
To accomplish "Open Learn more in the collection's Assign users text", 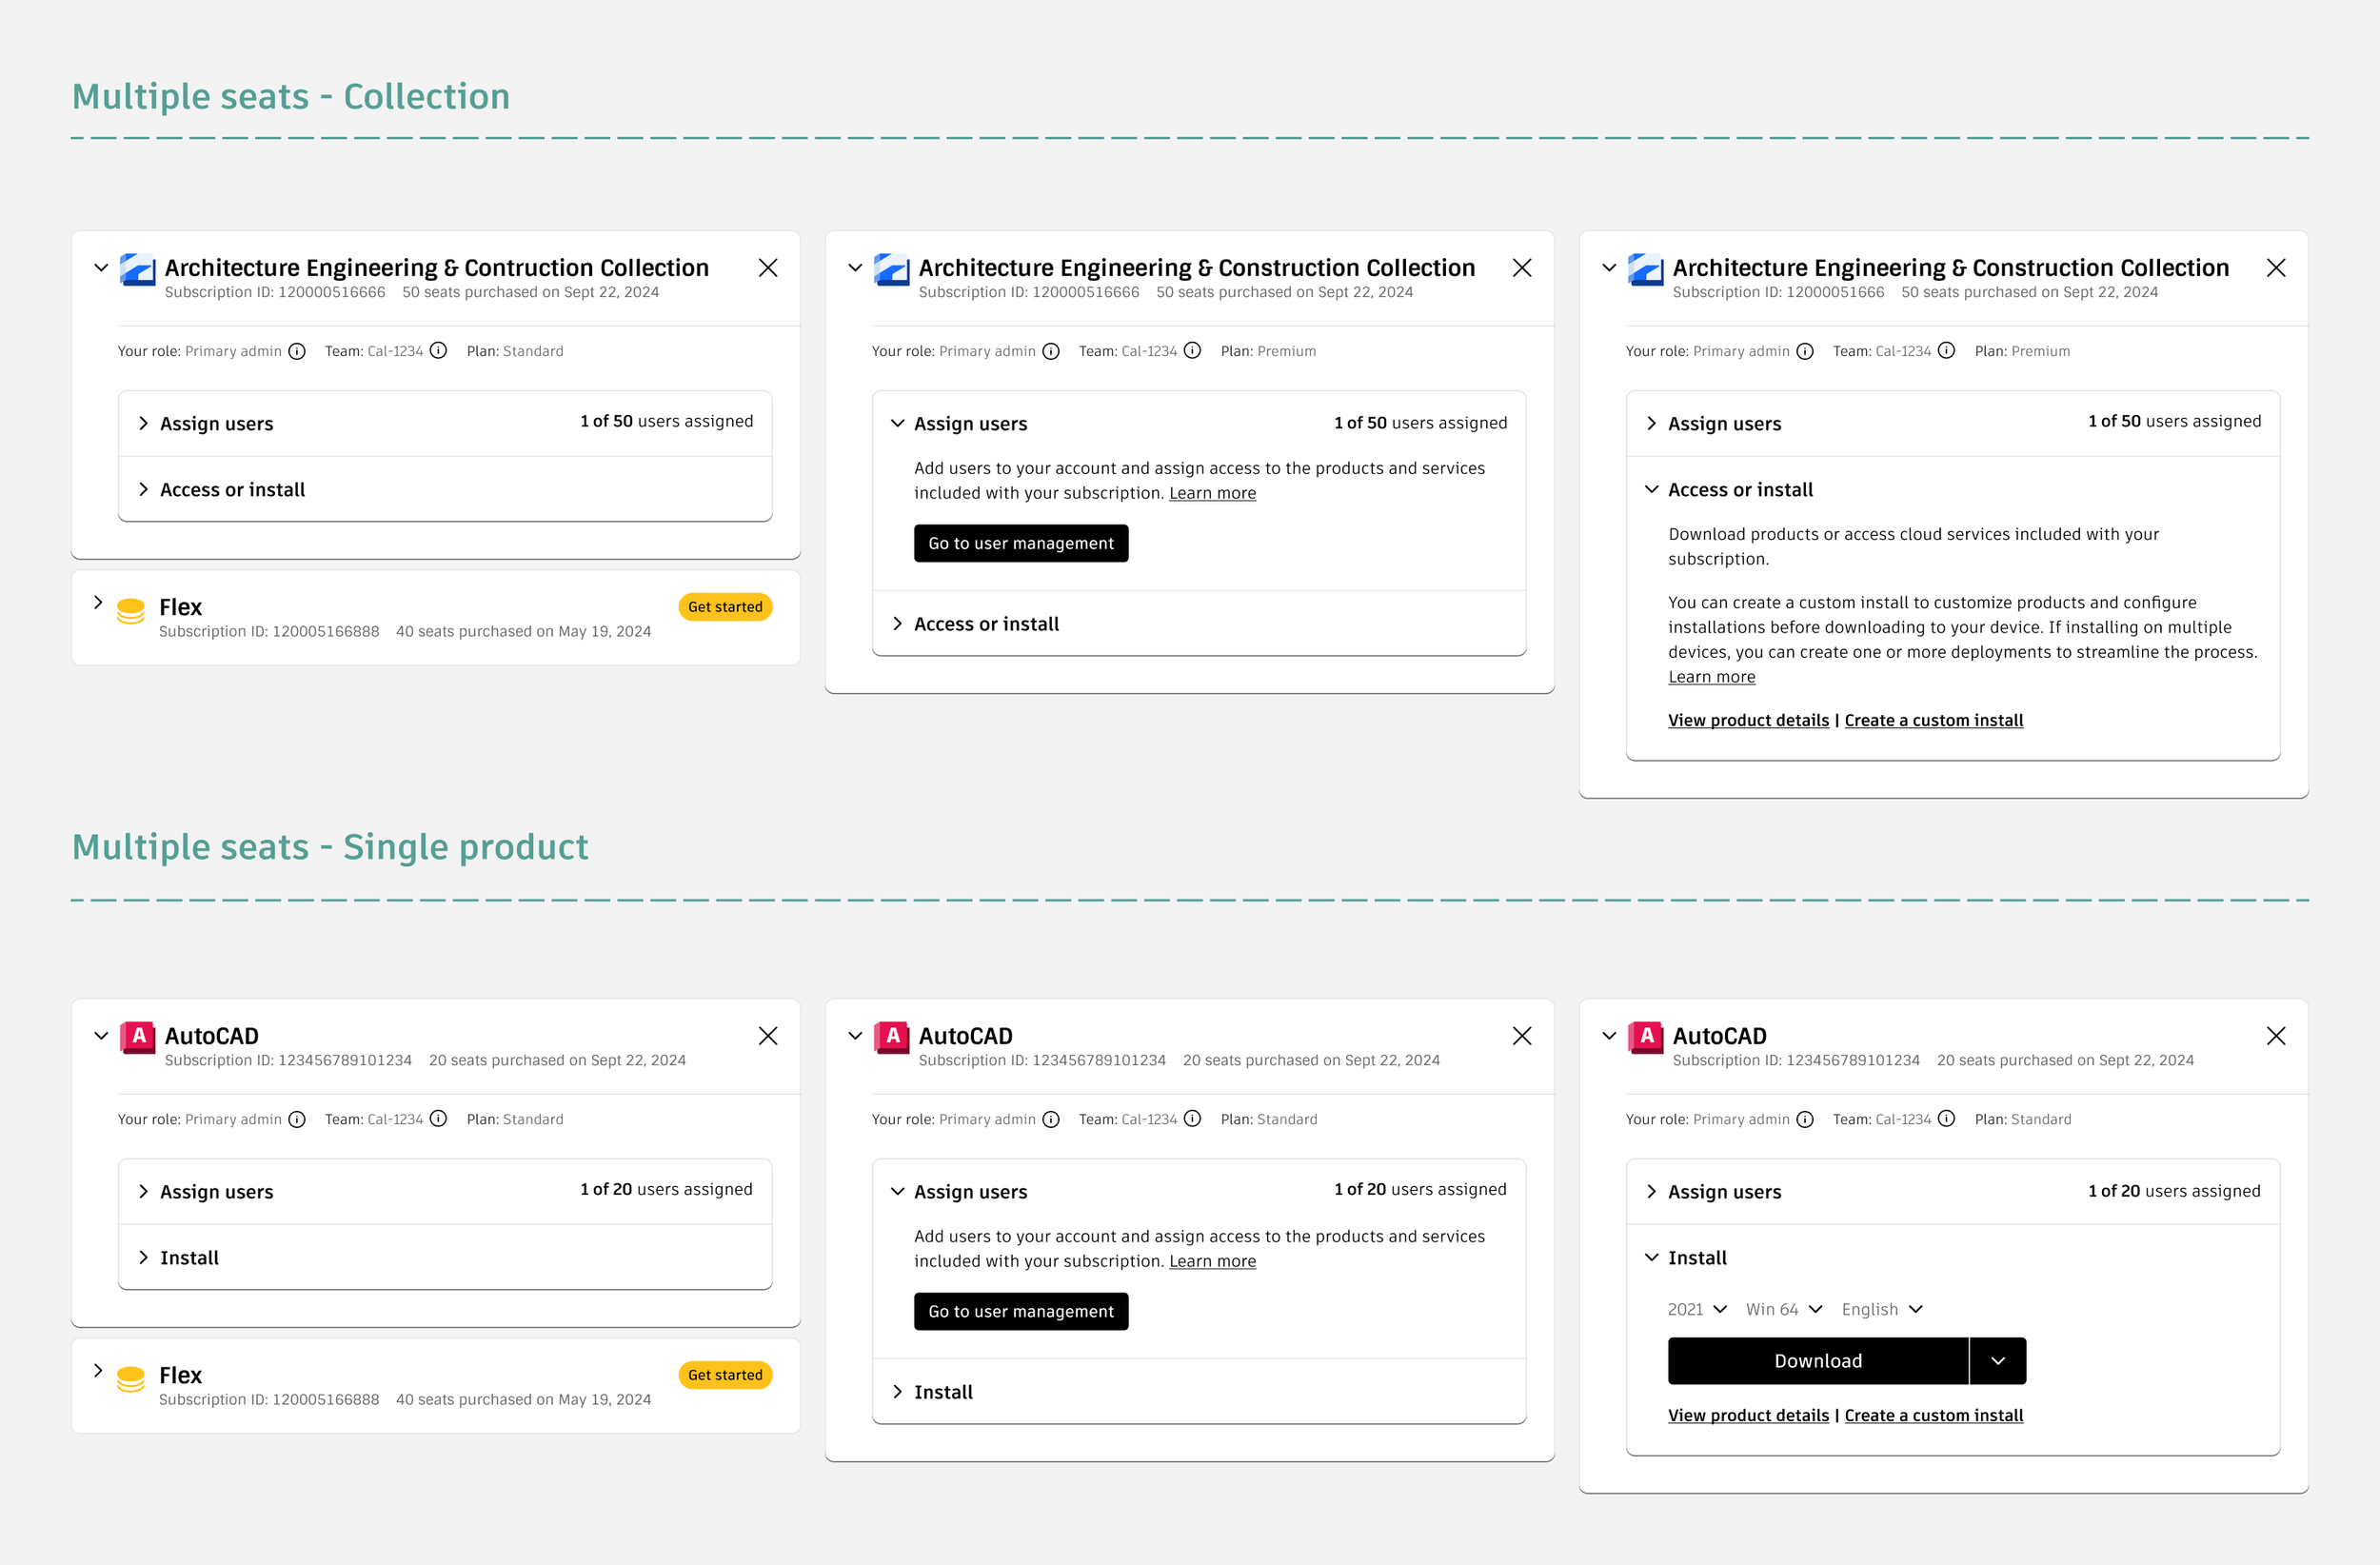I will 1212,493.
